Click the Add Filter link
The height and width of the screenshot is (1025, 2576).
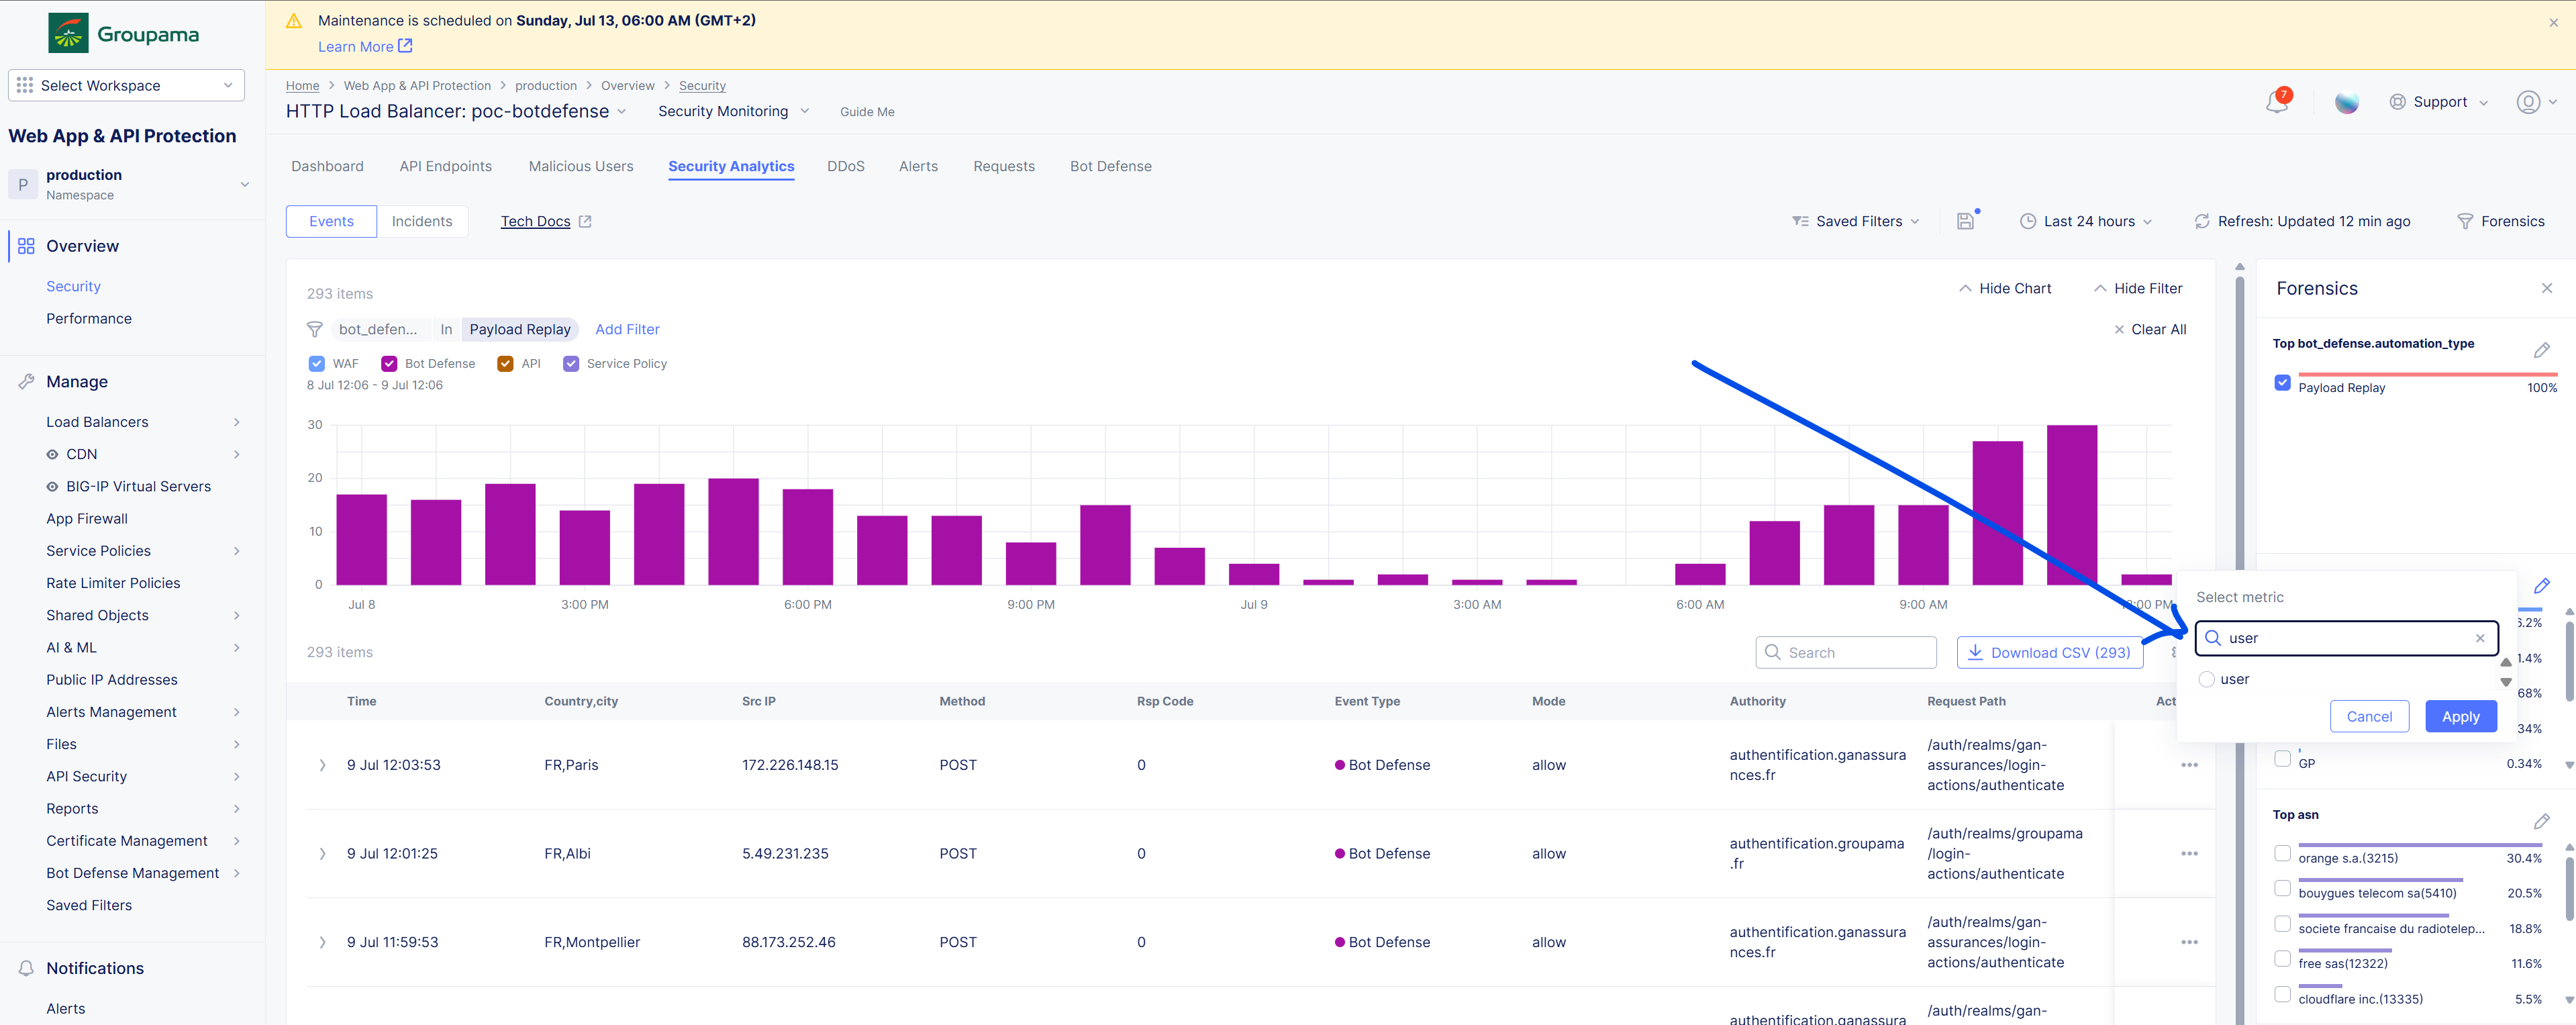pos(627,329)
